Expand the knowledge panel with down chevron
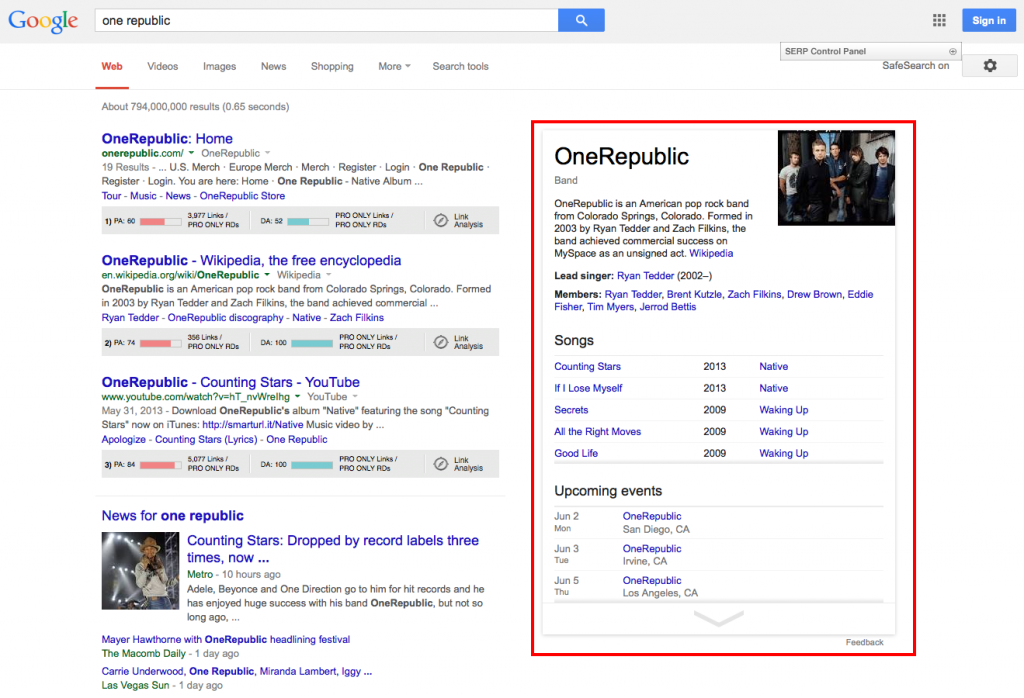Image resolution: width=1024 pixels, height=698 pixels. pos(718,618)
